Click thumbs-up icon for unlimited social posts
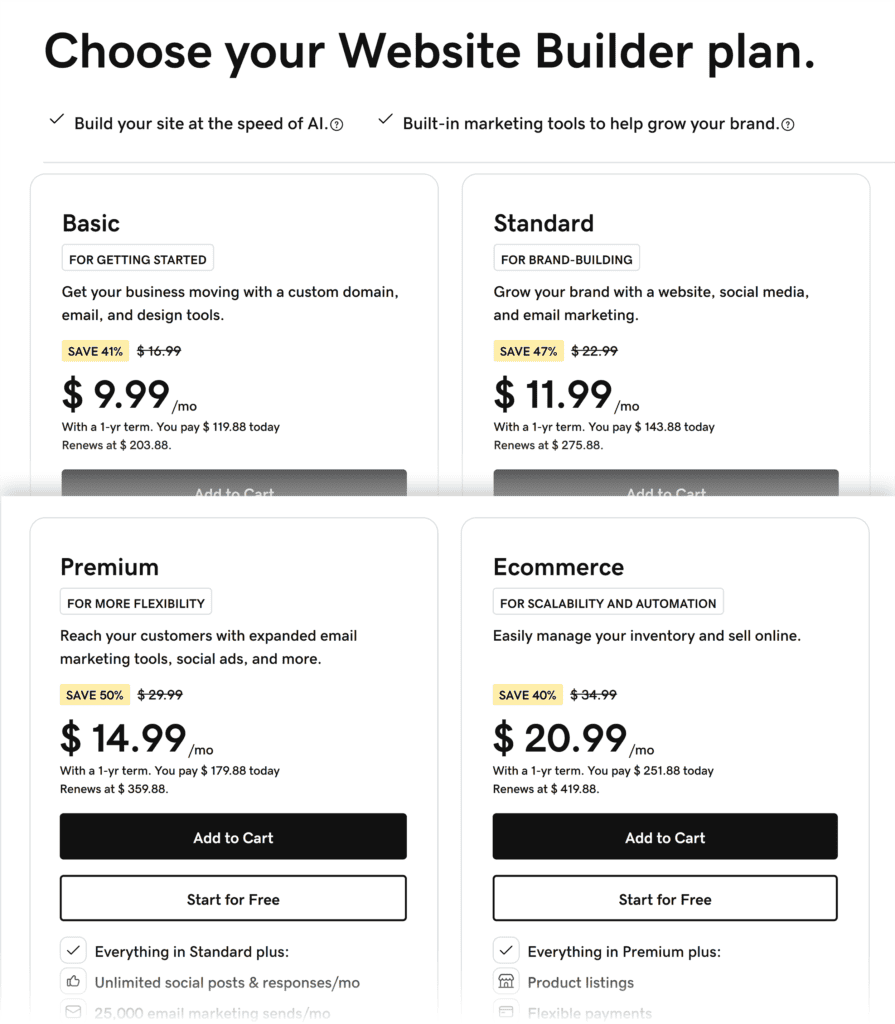Screen dimensions: 895x1024 point(73,982)
